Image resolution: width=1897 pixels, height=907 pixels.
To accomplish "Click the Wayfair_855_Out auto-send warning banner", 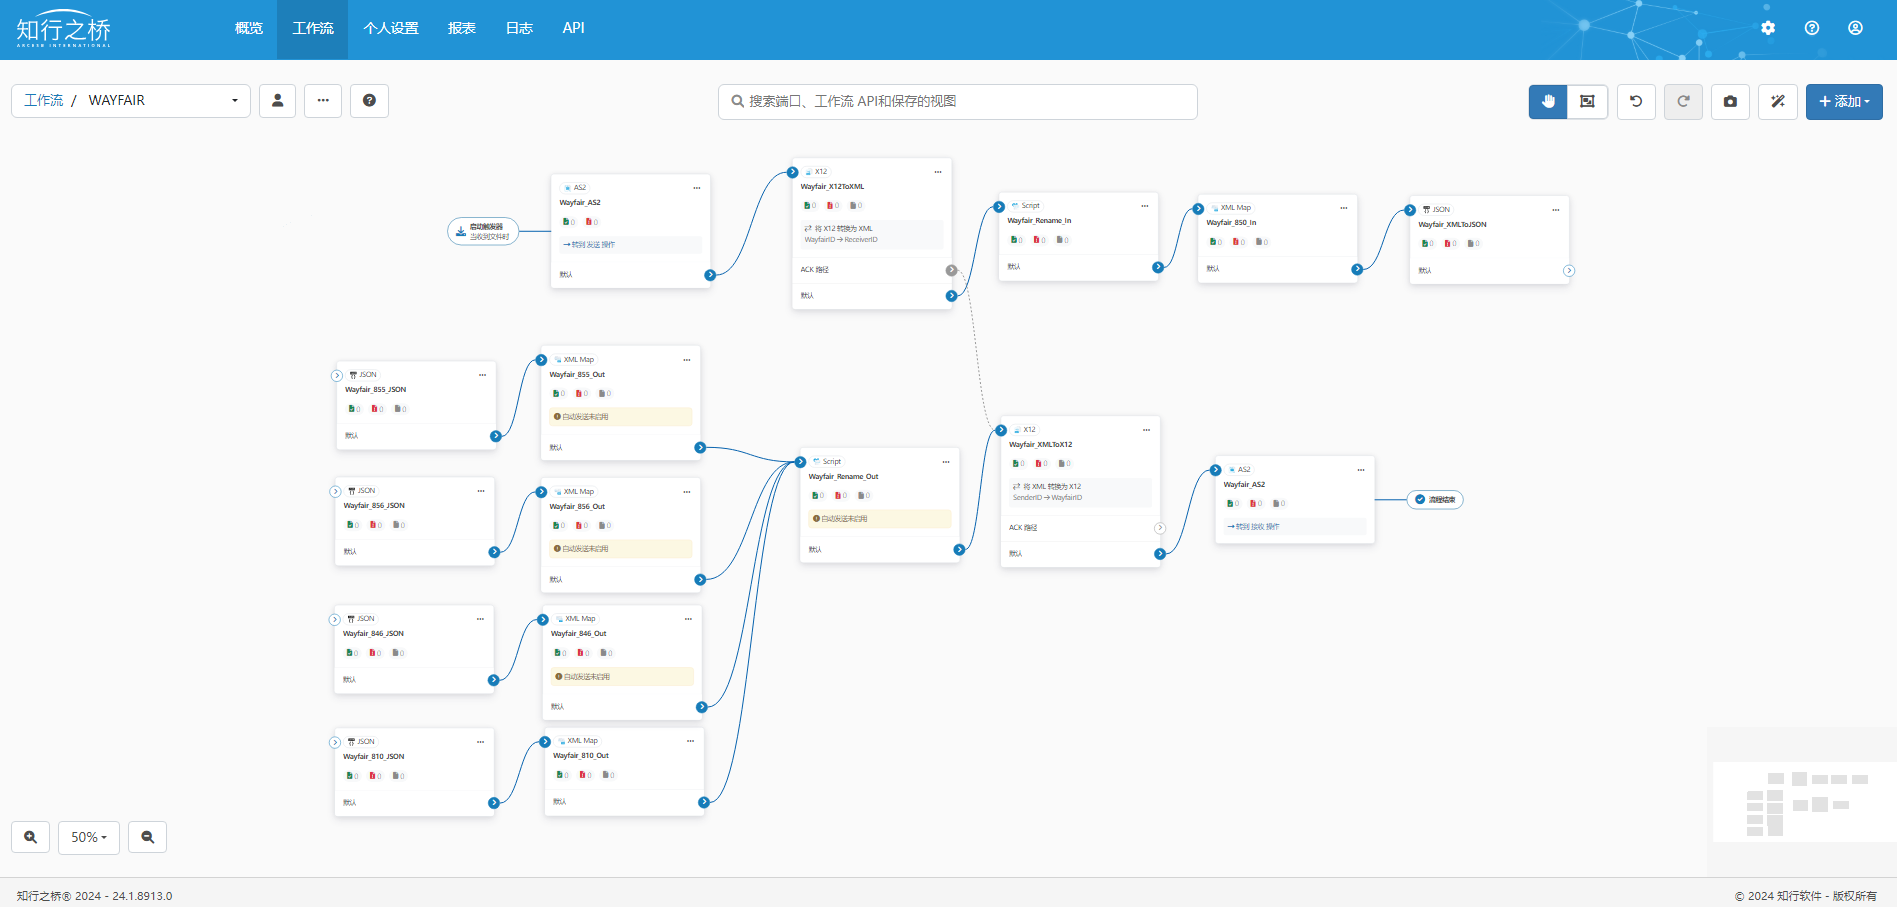I will [620, 417].
